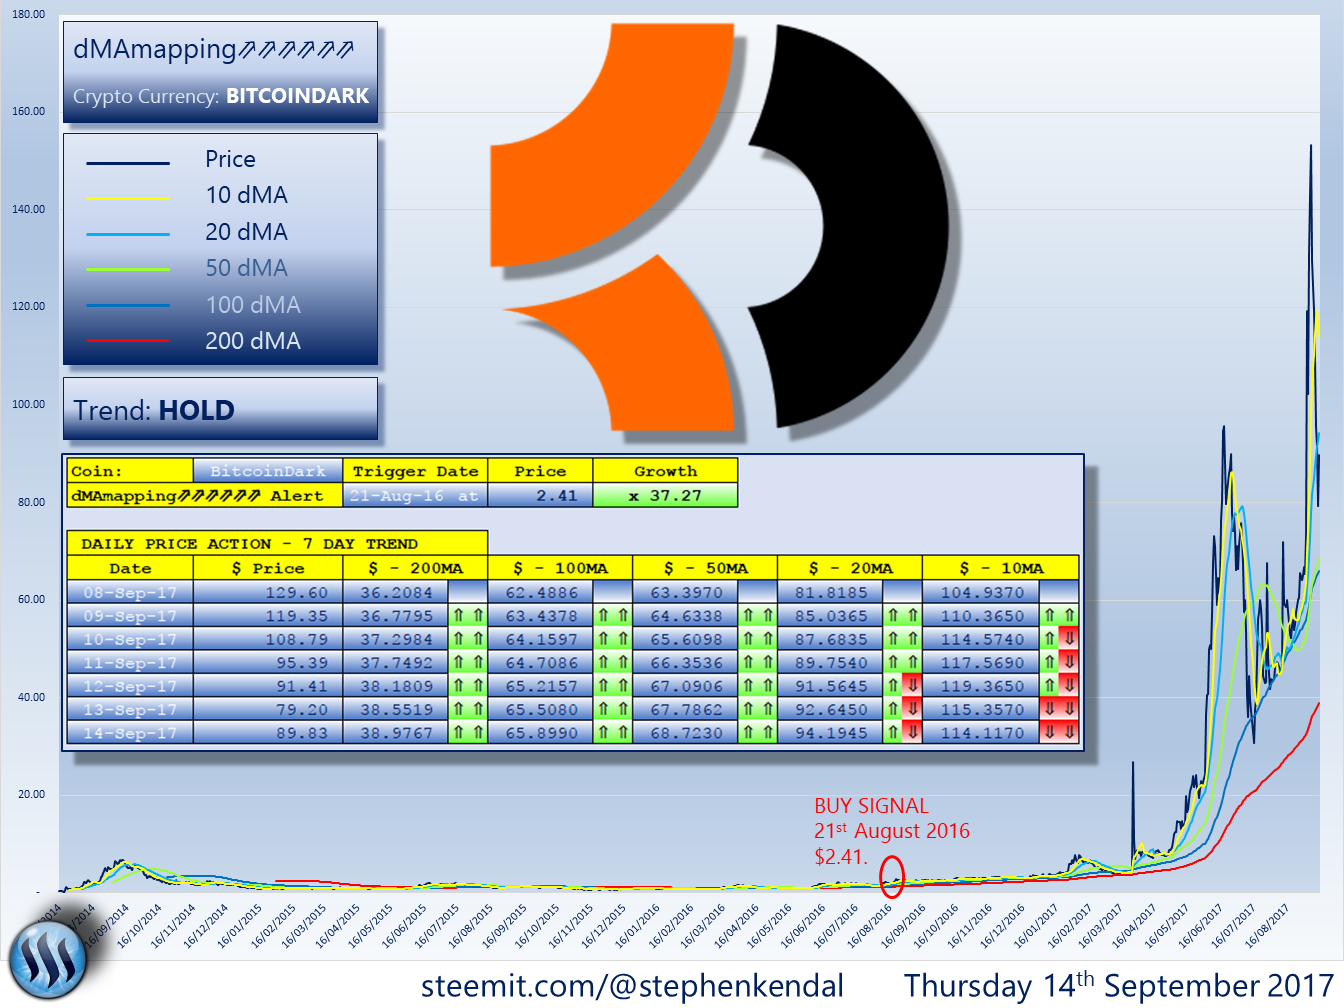Select the '14-Sep-17' date row
The width and height of the screenshot is (1344, 1008).
point(130,733)
